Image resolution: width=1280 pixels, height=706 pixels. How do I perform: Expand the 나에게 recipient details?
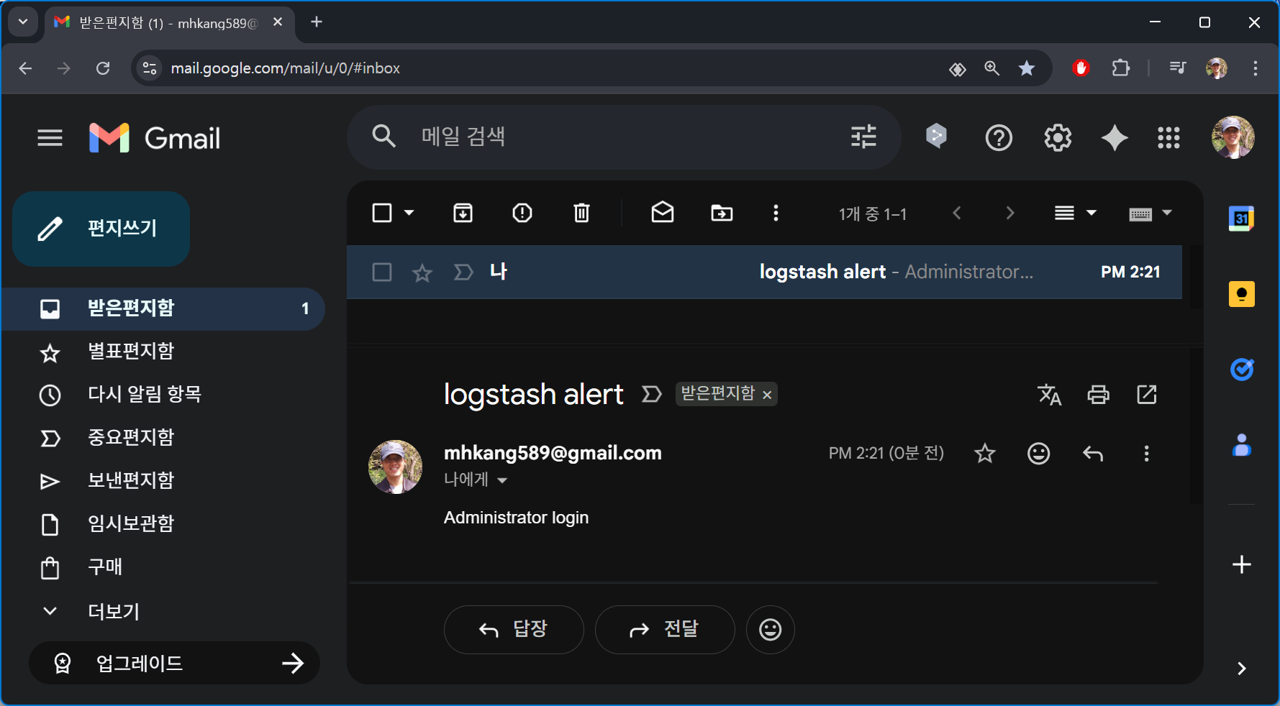(502, 480)
